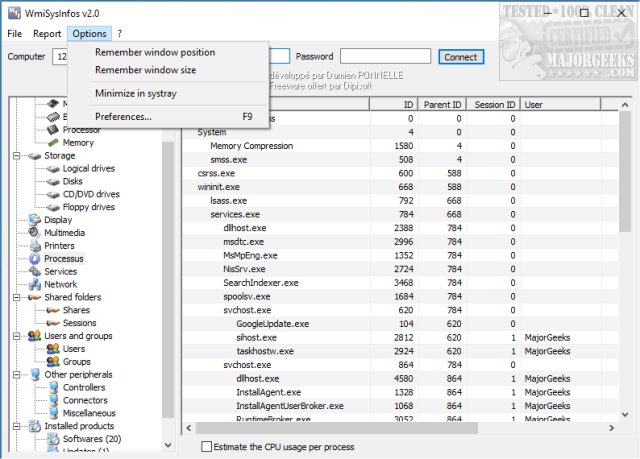This screenshot has height=459, width=640.
Task: Click the tree panel scroll-down arrow
Action: pos(168,445)
